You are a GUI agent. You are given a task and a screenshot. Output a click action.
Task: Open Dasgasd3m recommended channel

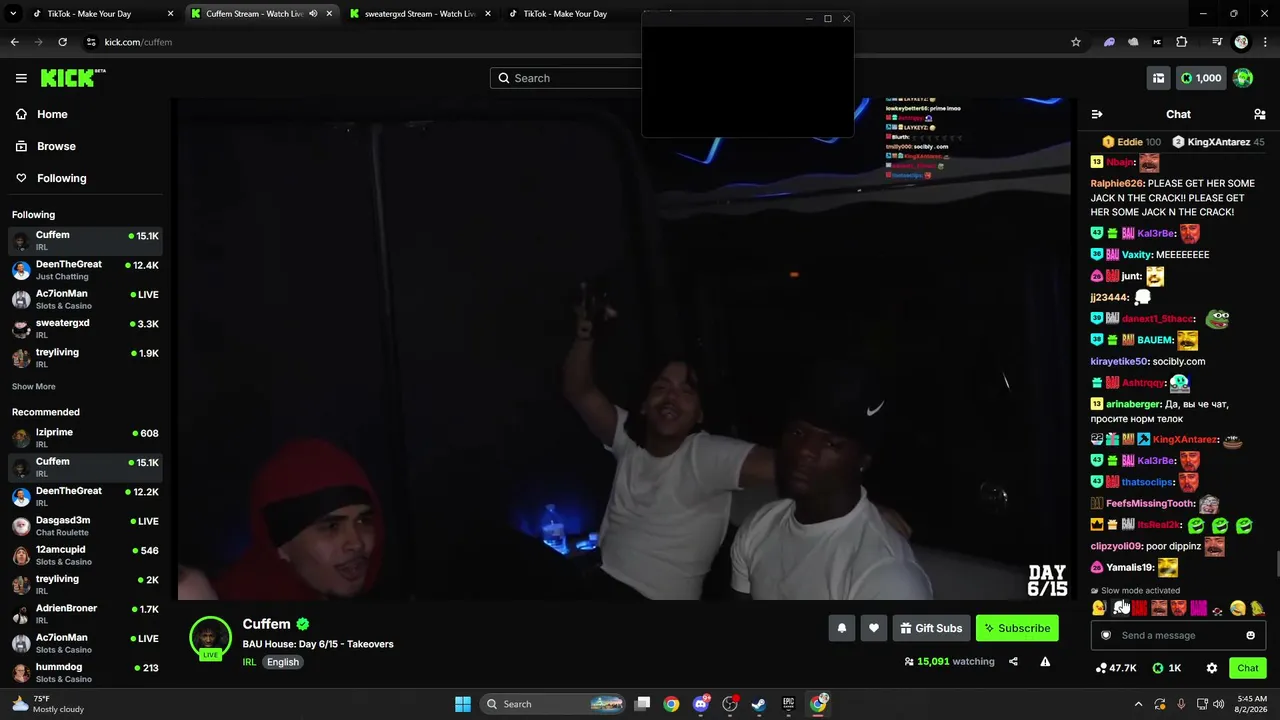pyautogui.click(x=85, y=526)
